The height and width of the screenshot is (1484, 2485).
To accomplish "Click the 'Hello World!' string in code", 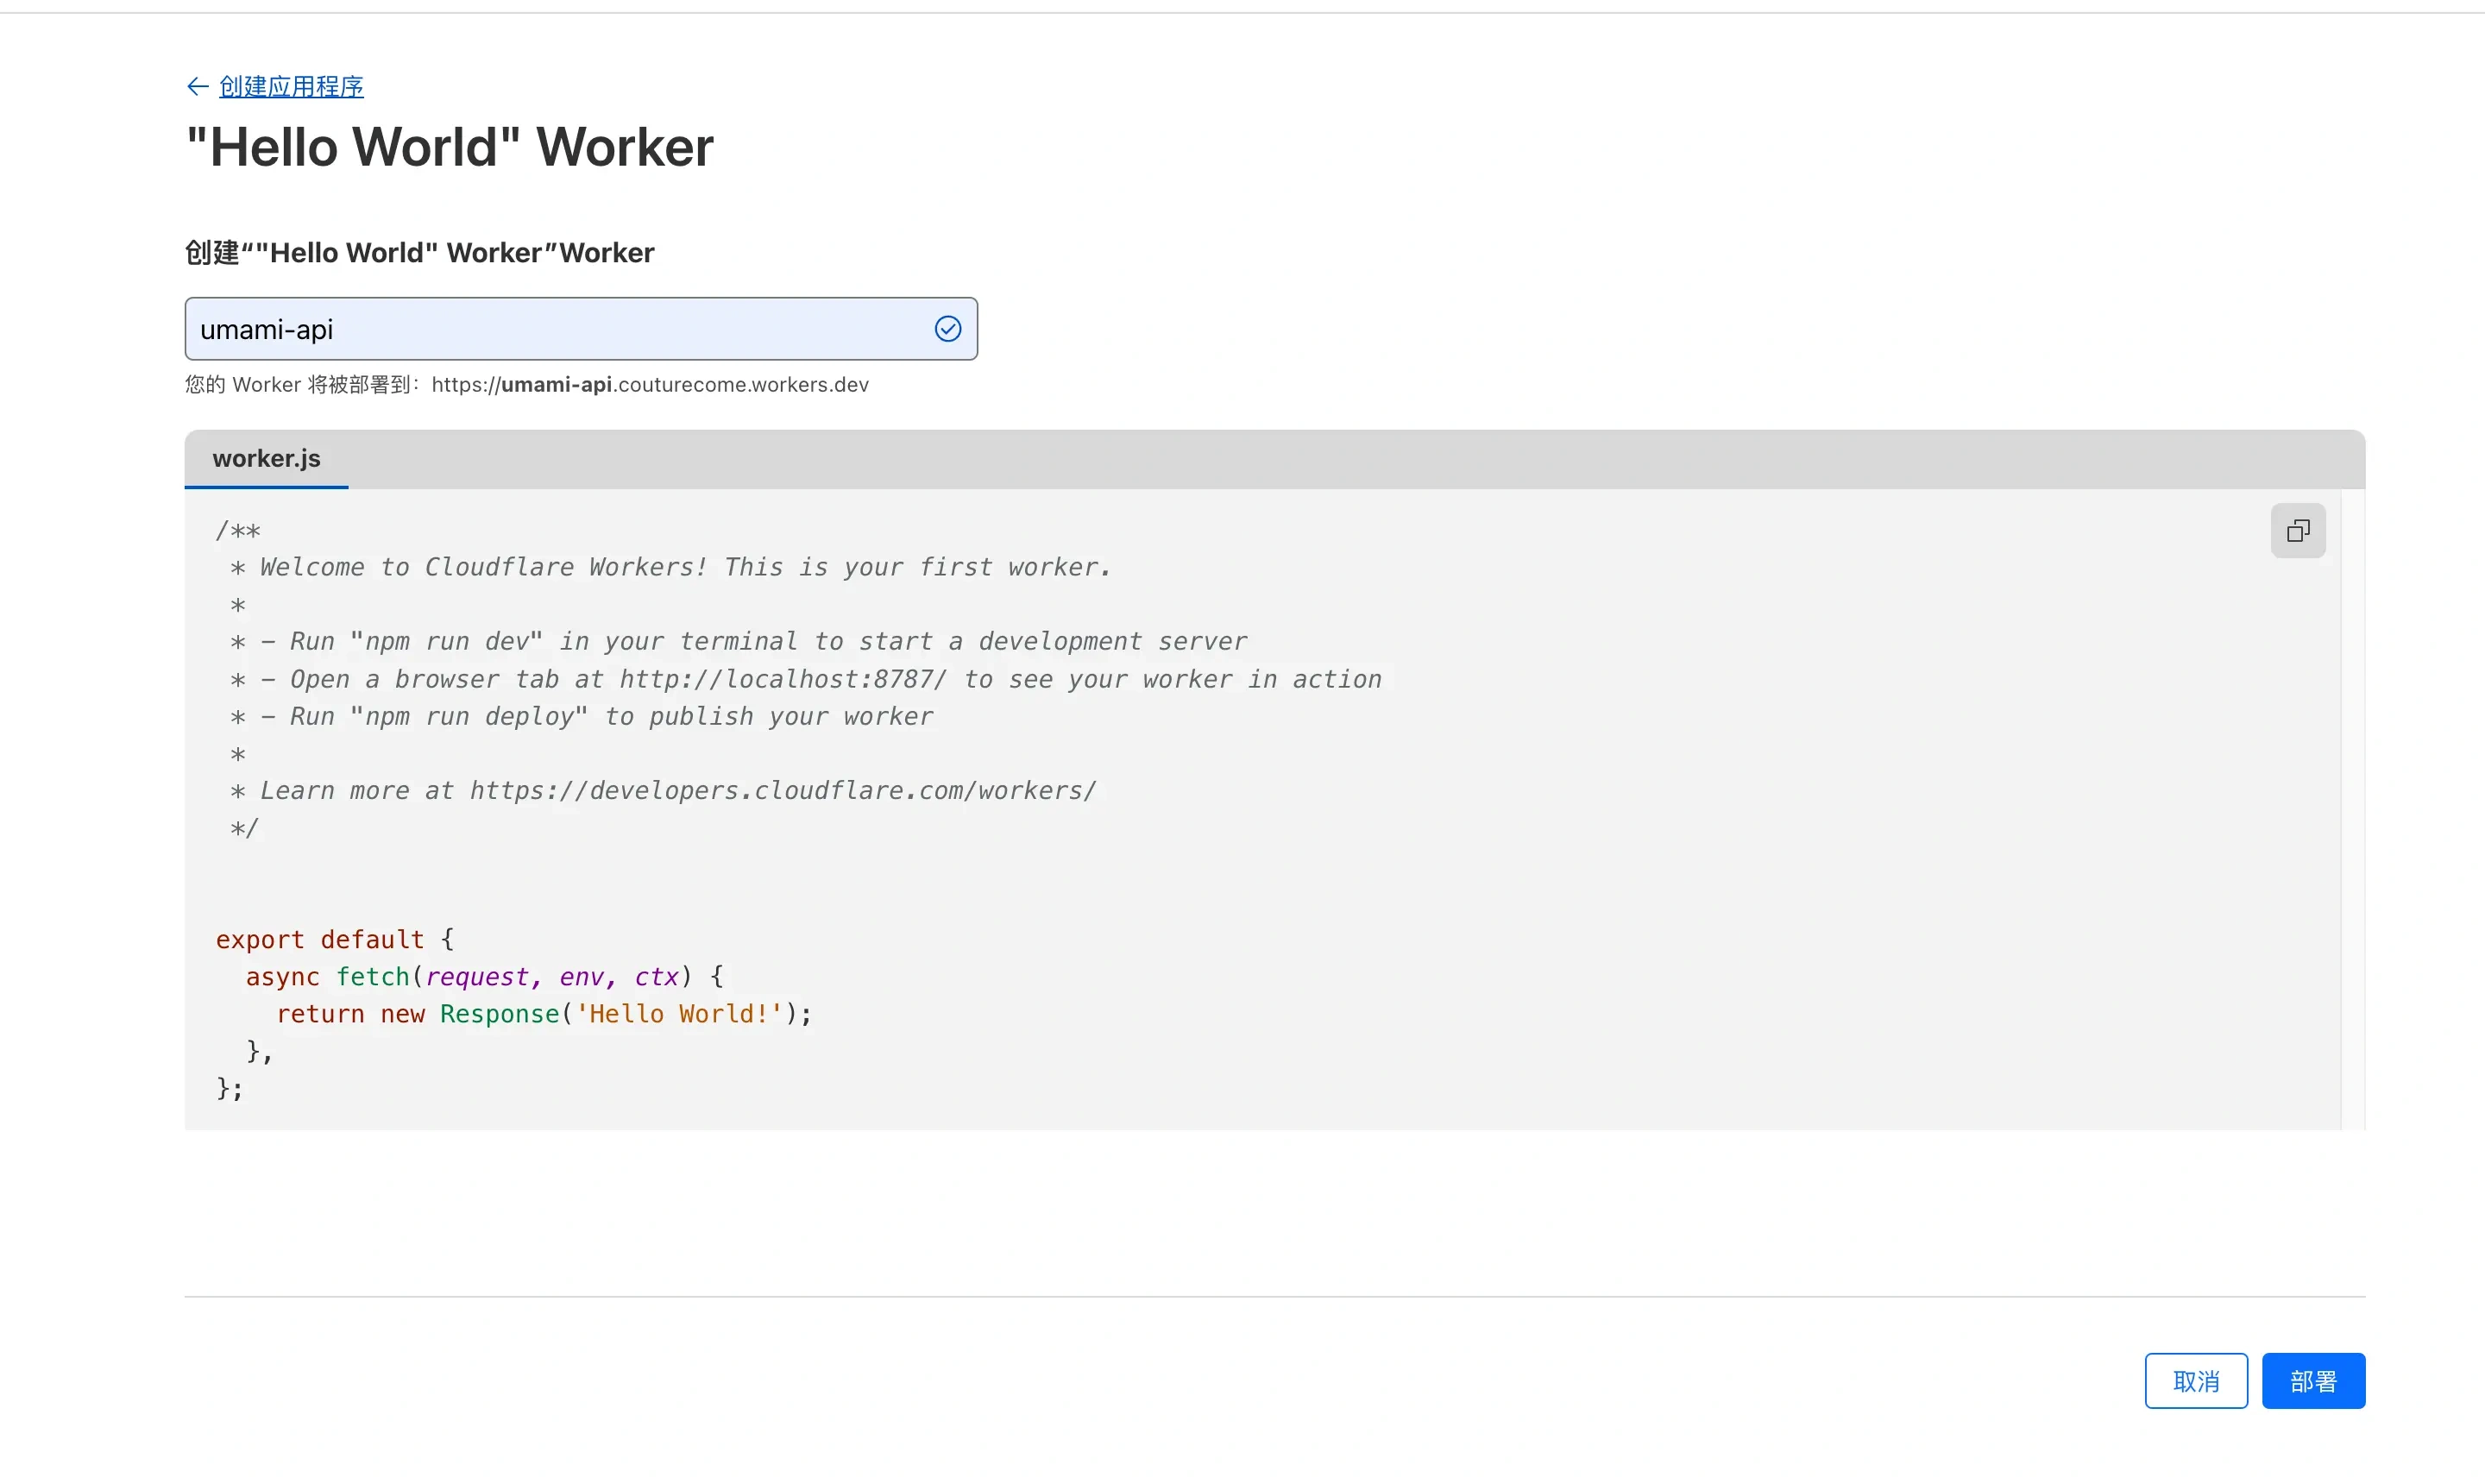I will 678,1014.
